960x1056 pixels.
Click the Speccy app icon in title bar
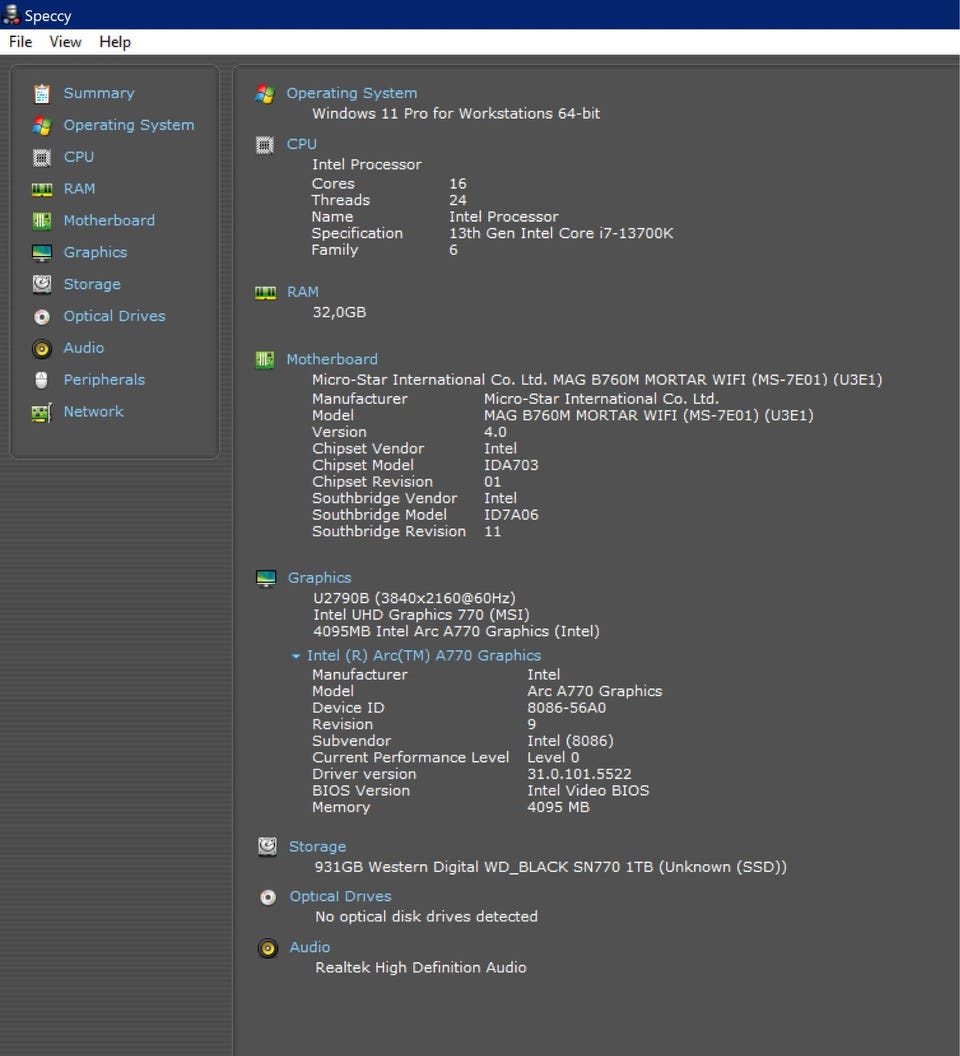(11, 15)
